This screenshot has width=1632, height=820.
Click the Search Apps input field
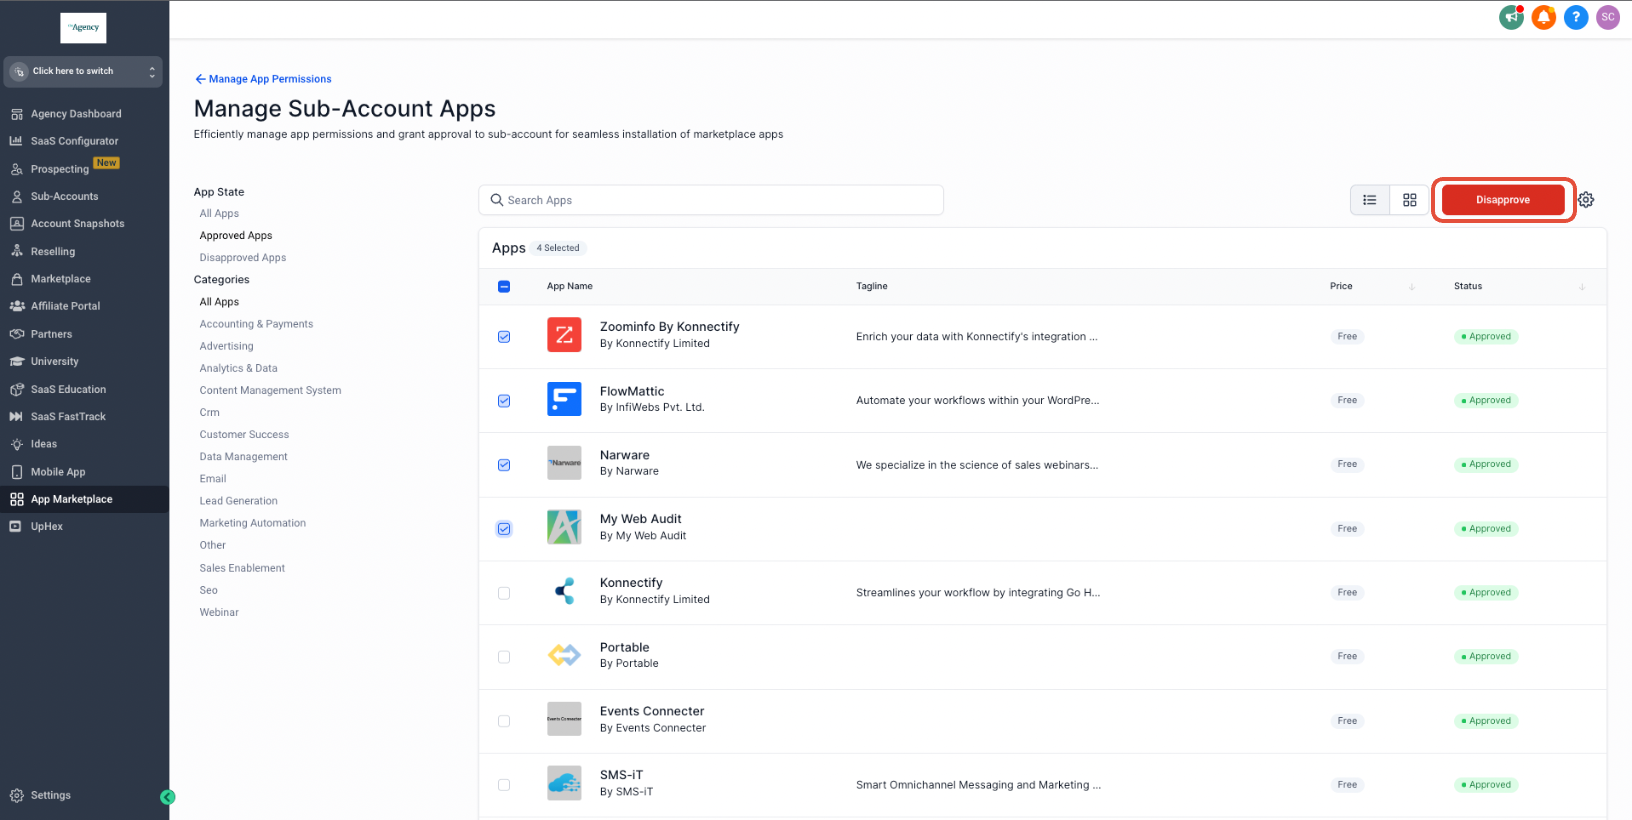point(711,200)
